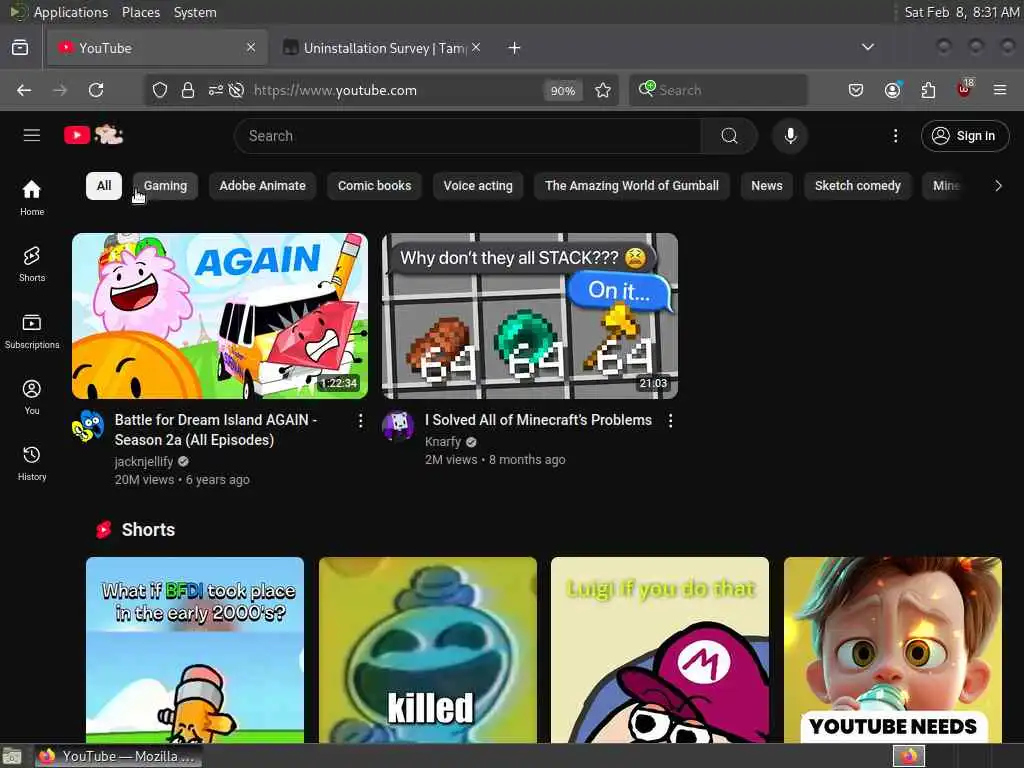1024x768 pixels.
Task: Select the Gaming filter chip
Action: point(165,186)
